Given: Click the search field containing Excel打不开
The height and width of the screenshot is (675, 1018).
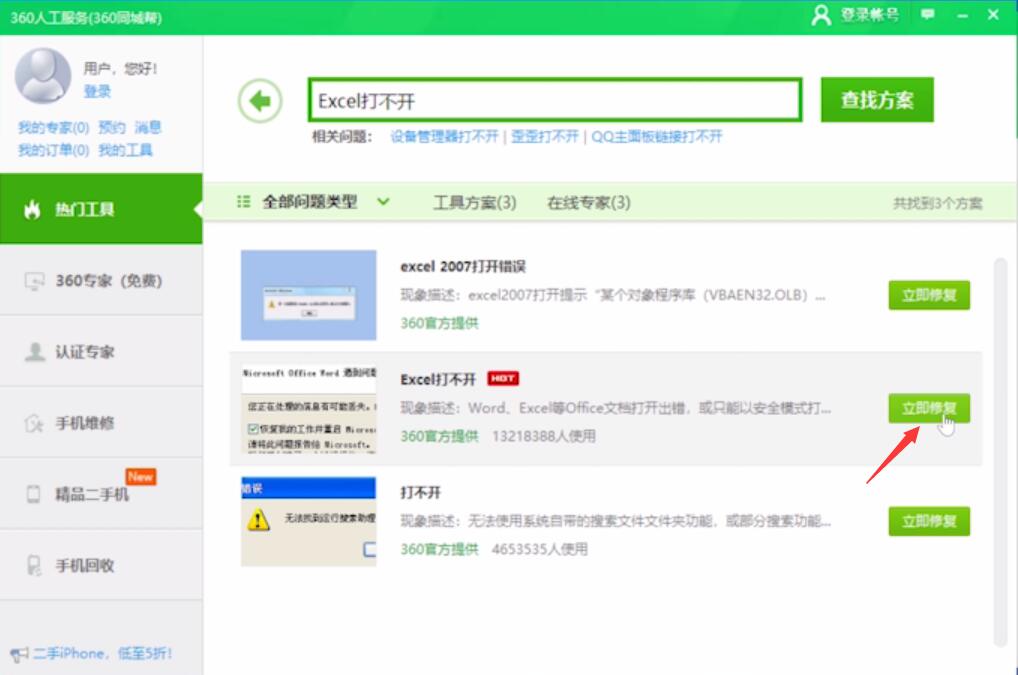Looking at the screenshot, I should click(x=555, y=100).
